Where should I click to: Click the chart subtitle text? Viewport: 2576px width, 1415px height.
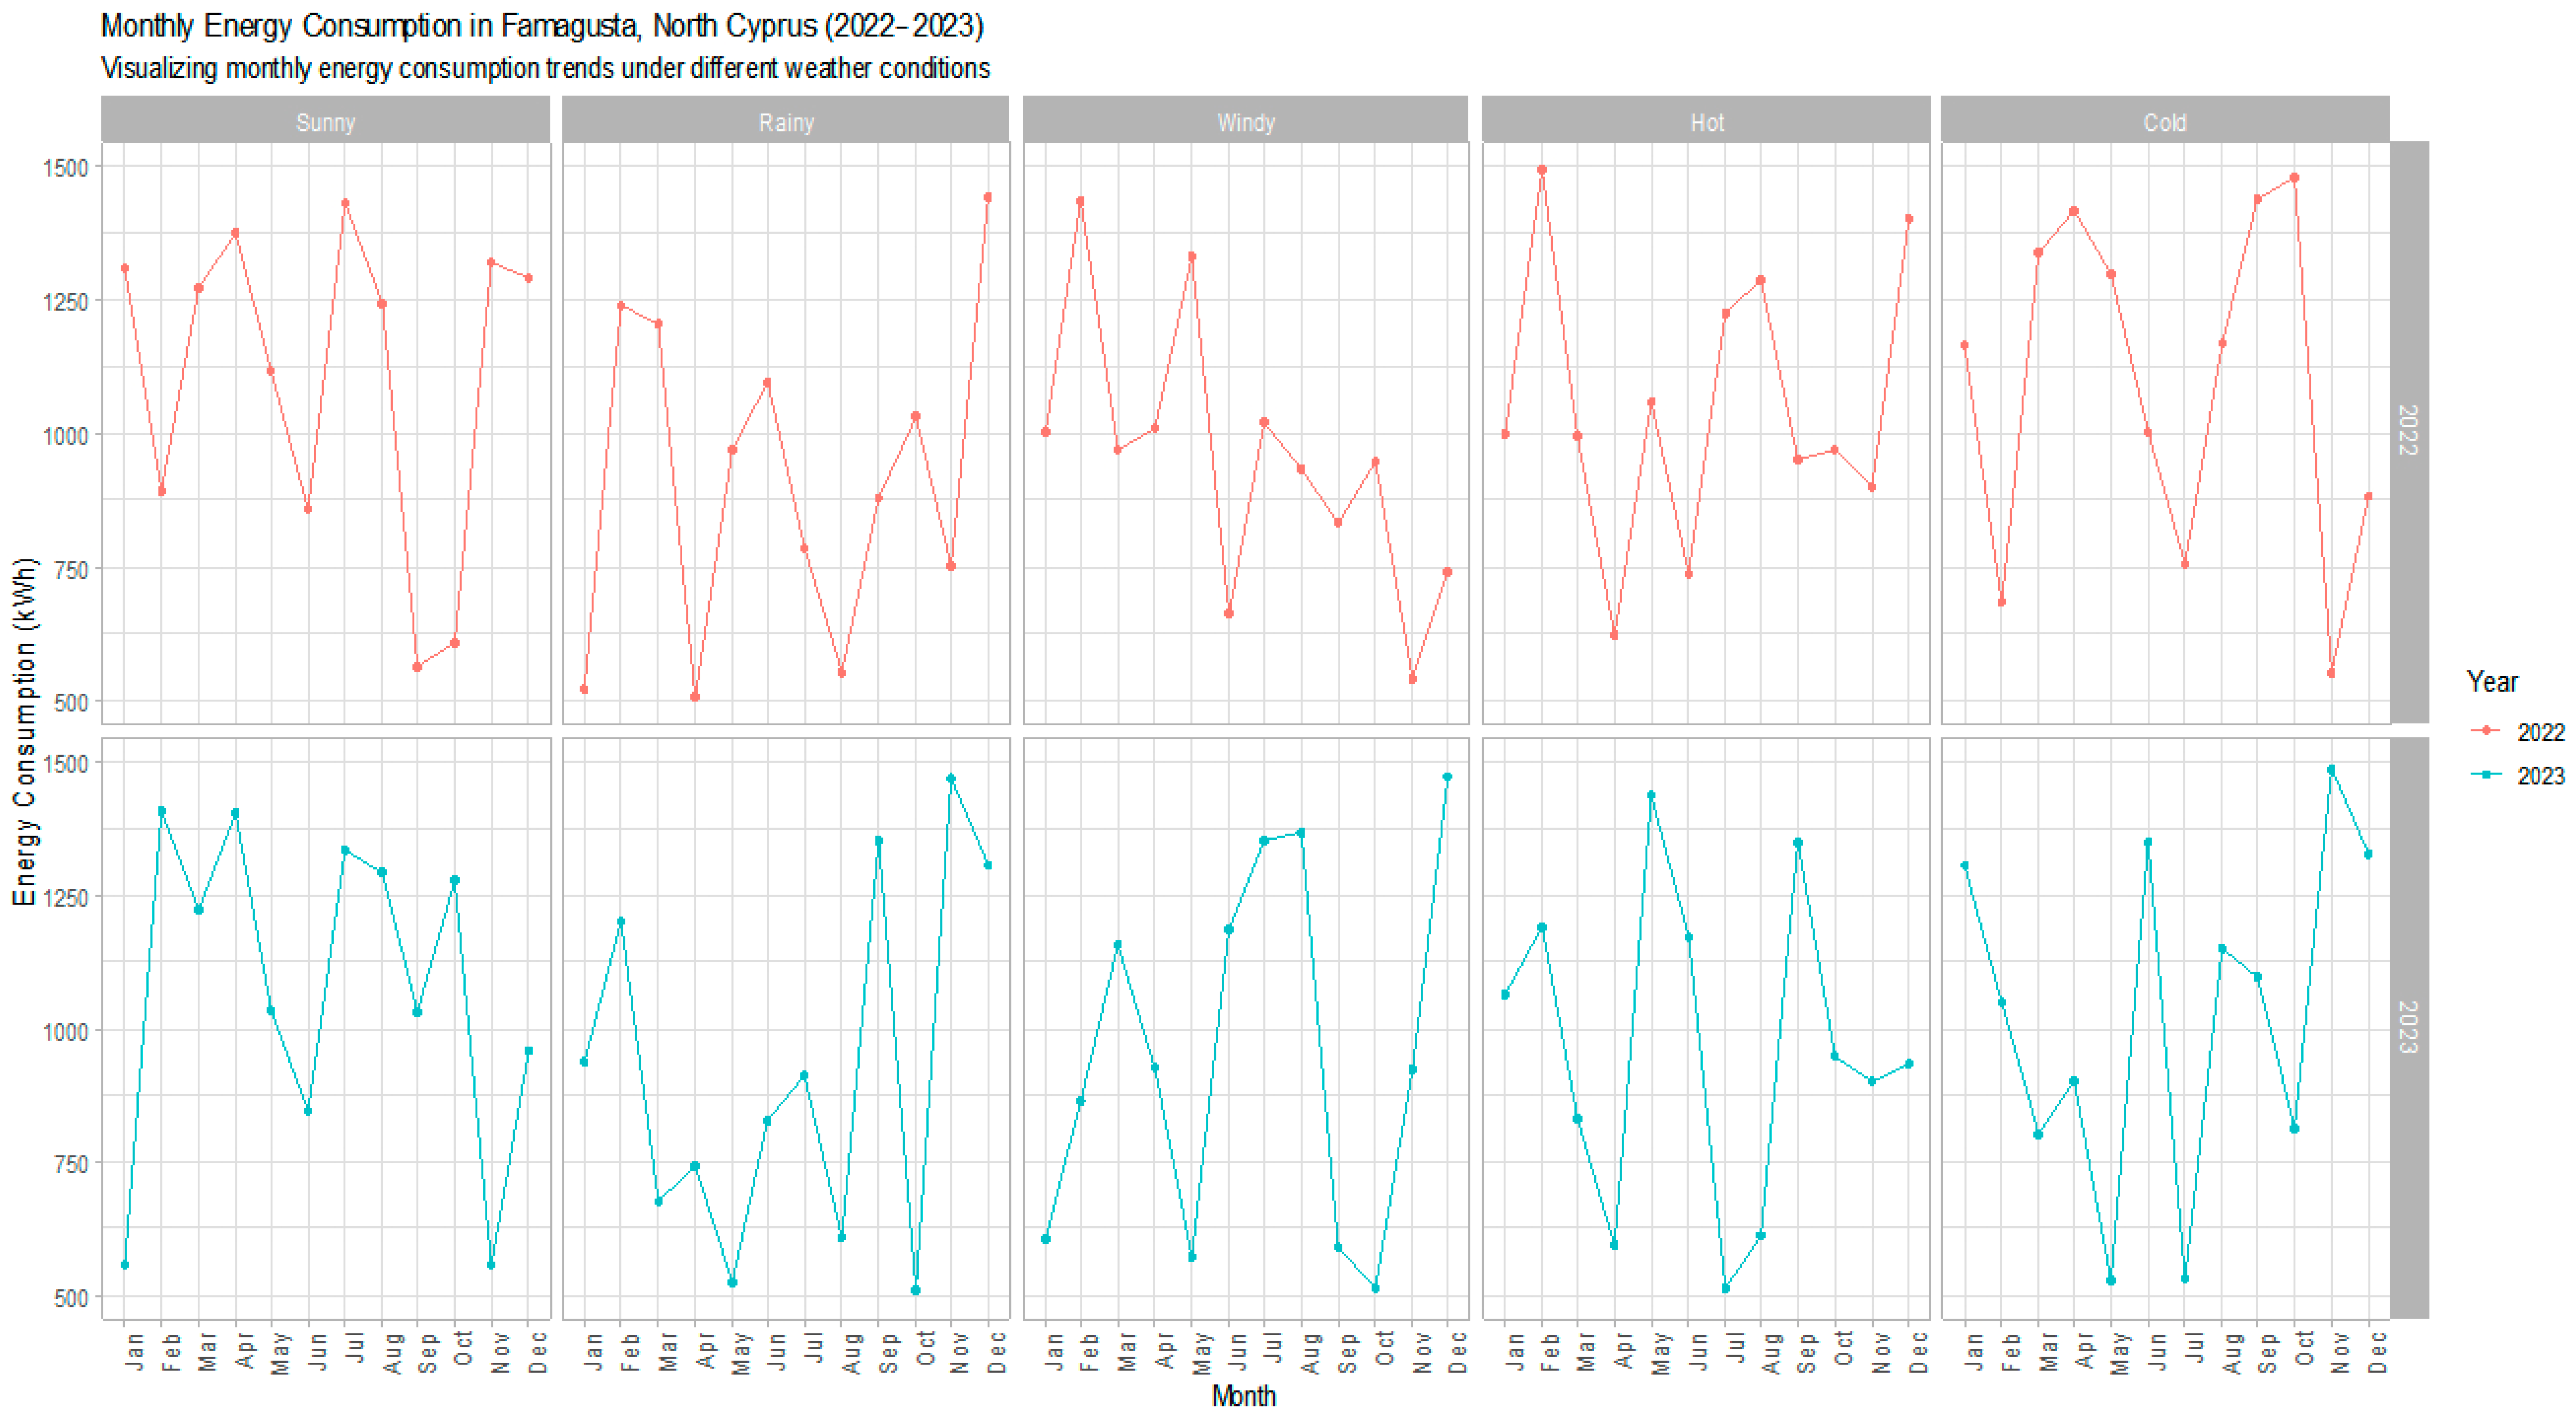pos(545,68)
